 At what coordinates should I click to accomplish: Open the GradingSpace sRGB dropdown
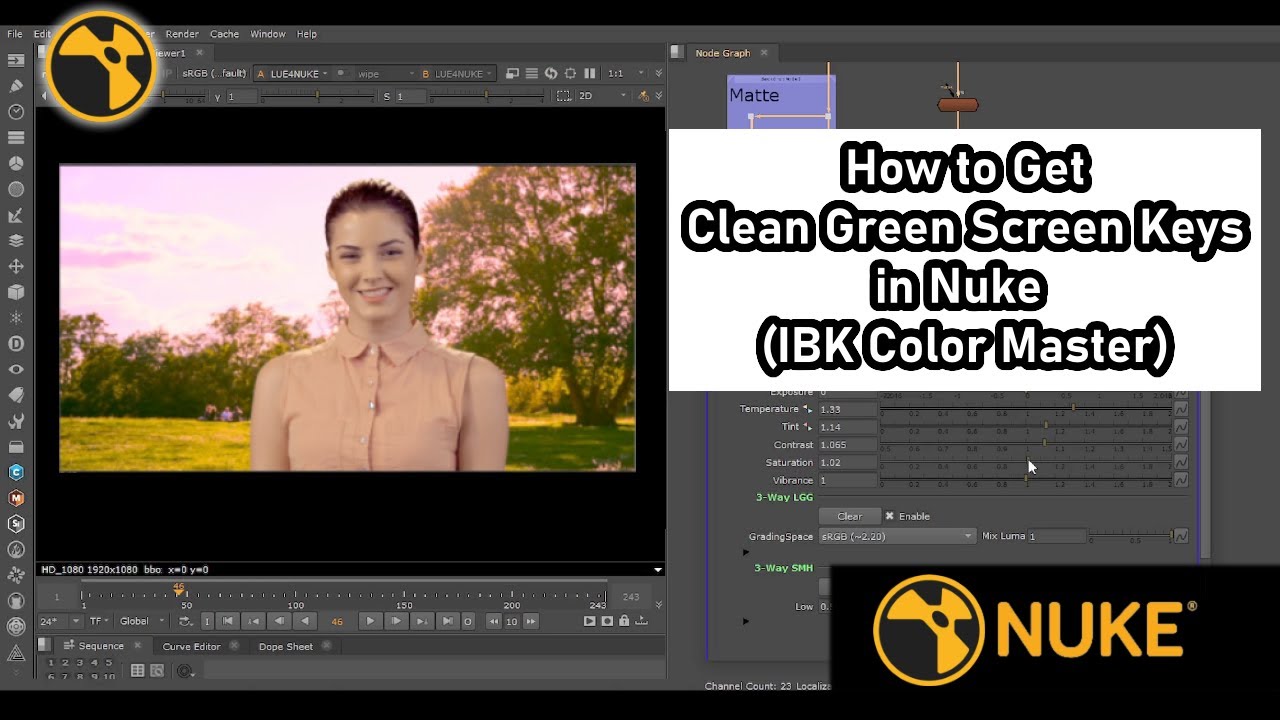point(897,536)
